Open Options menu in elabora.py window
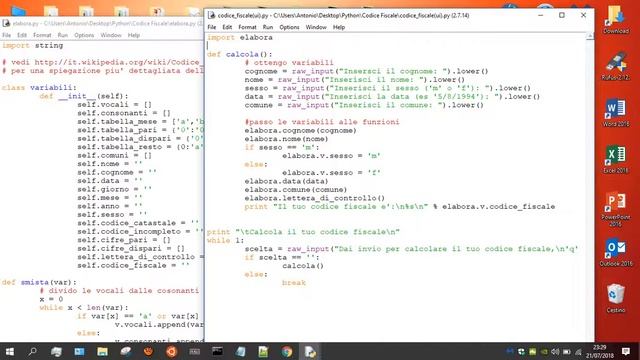 84,36
